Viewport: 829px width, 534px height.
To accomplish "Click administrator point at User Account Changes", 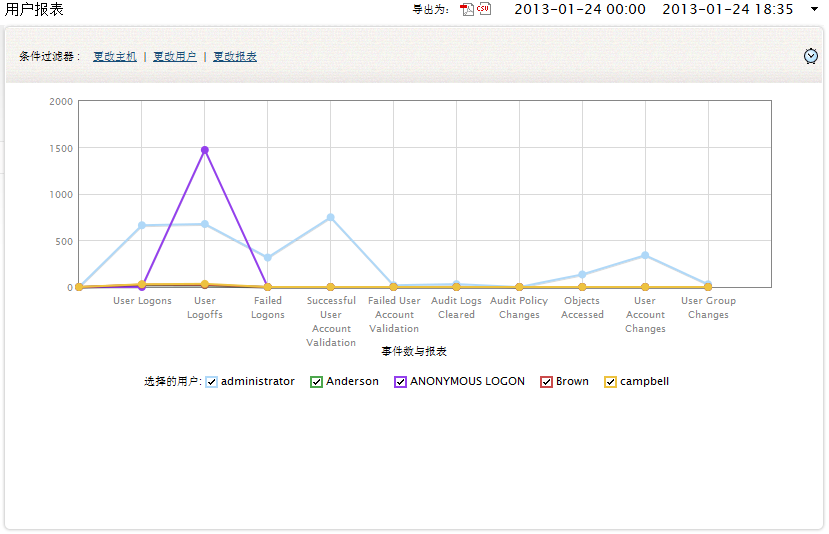I will click(x=645, y=255).
